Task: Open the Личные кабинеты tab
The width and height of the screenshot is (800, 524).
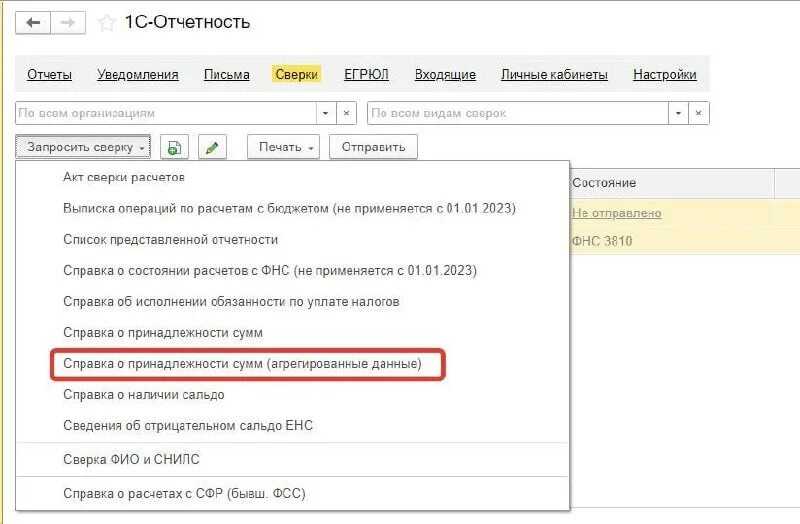Action: [554, 74]
